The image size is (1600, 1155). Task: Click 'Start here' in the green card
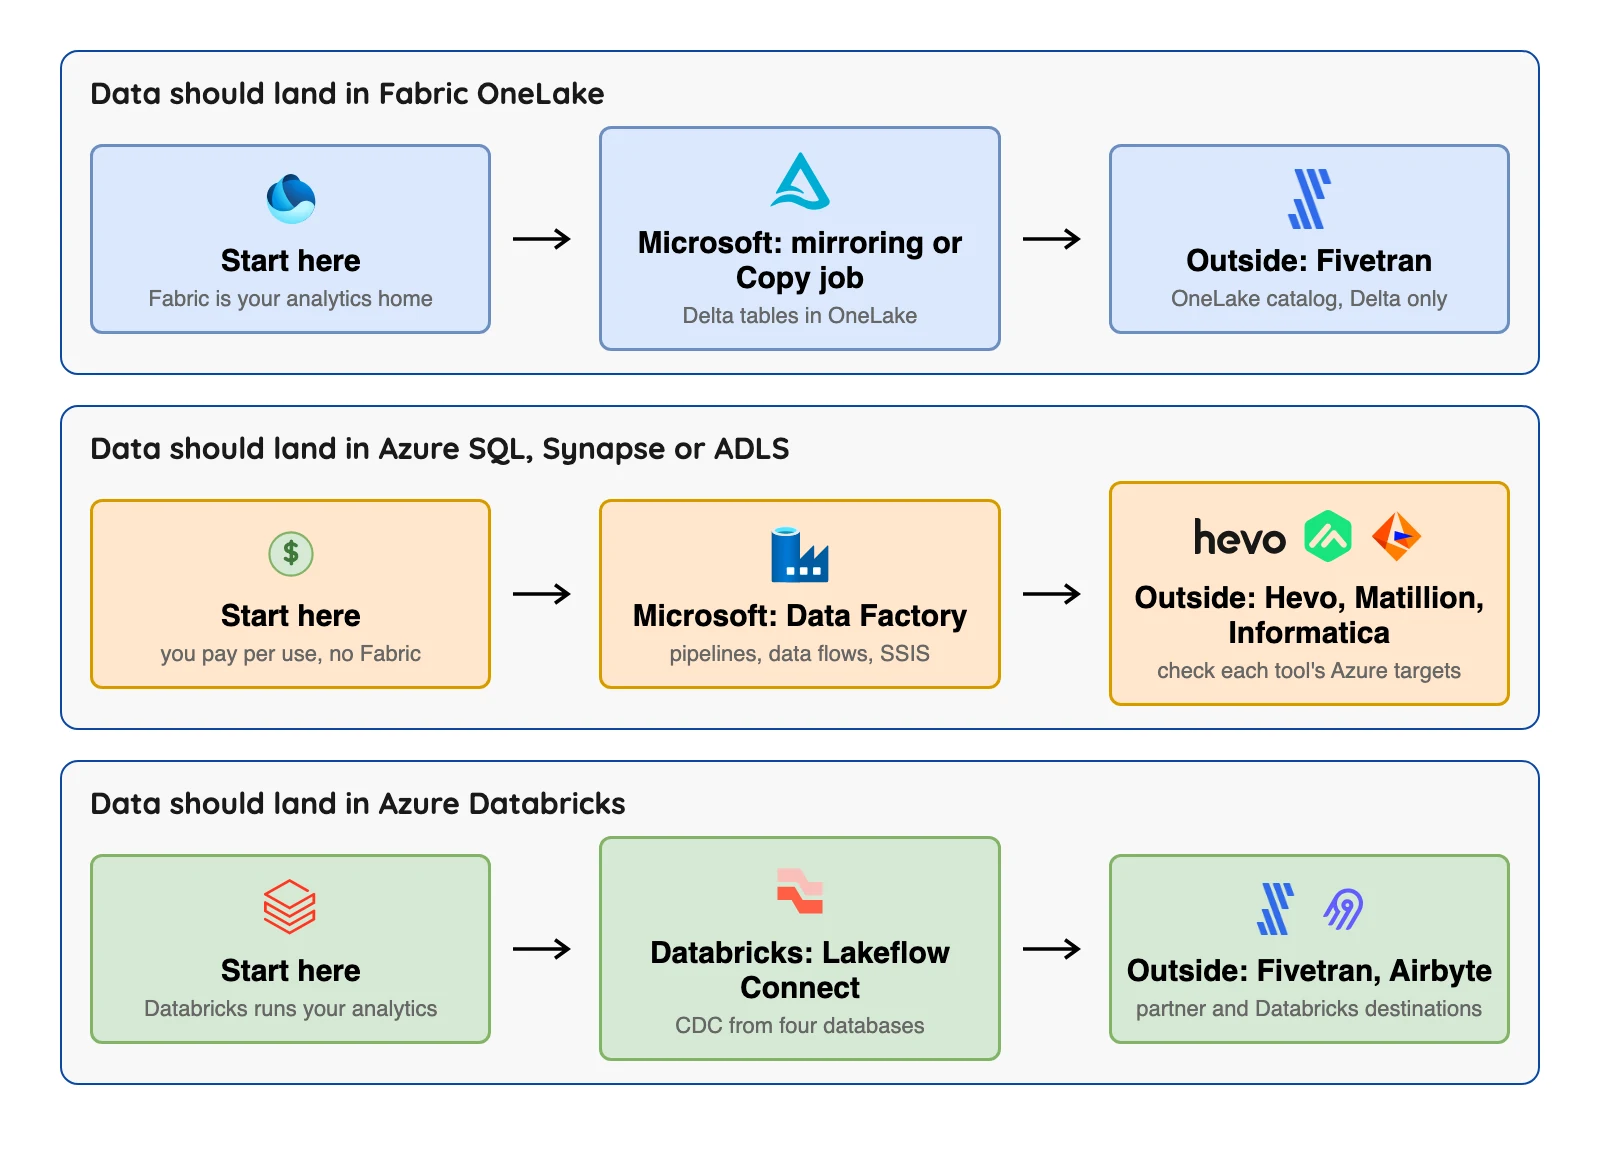point(291,971)
